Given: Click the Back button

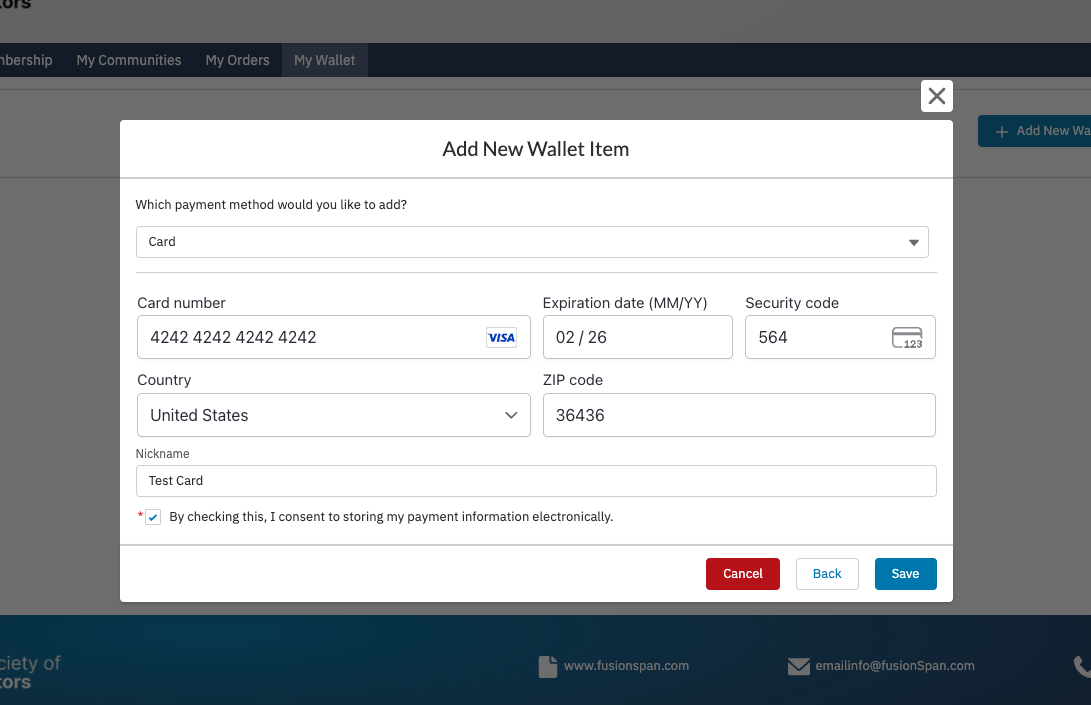Looking at the screenshot, I should tap(827, 574).
